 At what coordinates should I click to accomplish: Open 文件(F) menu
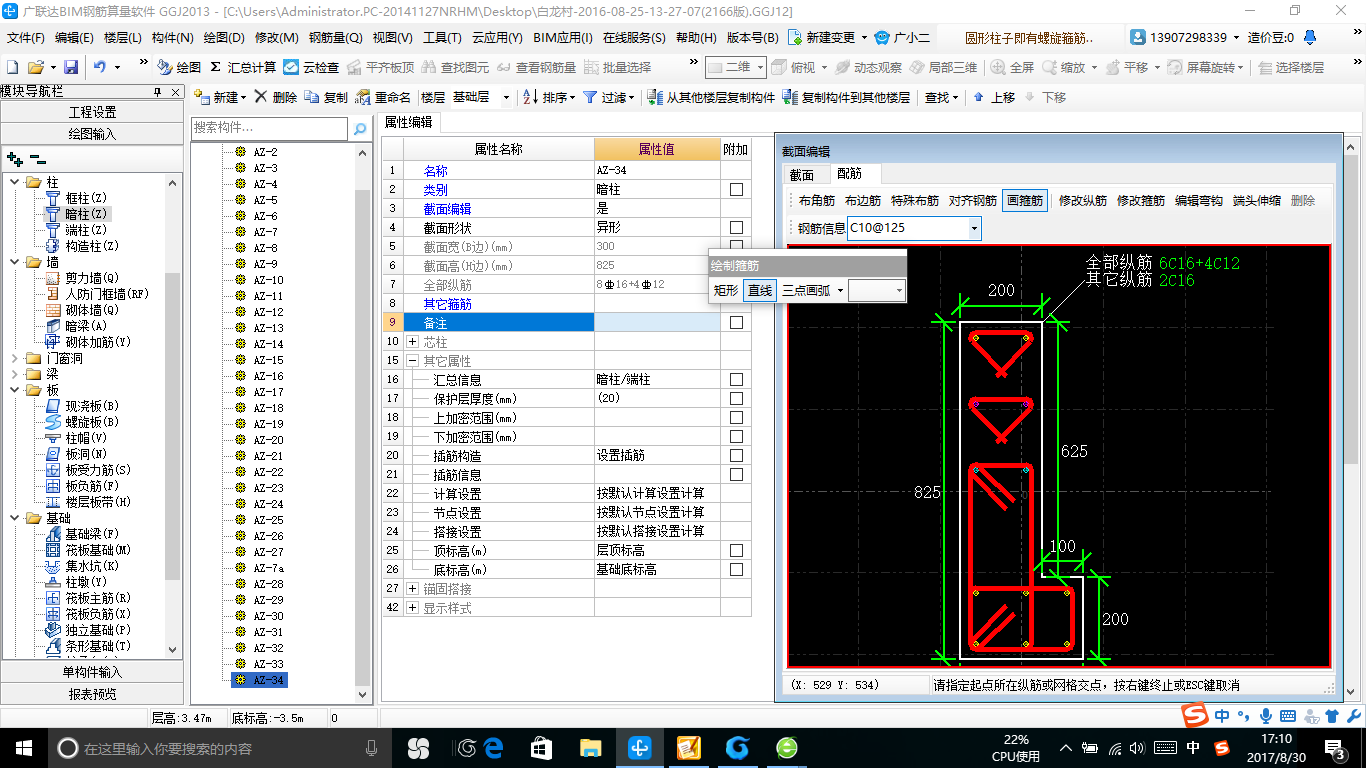(x=26, y=37)
